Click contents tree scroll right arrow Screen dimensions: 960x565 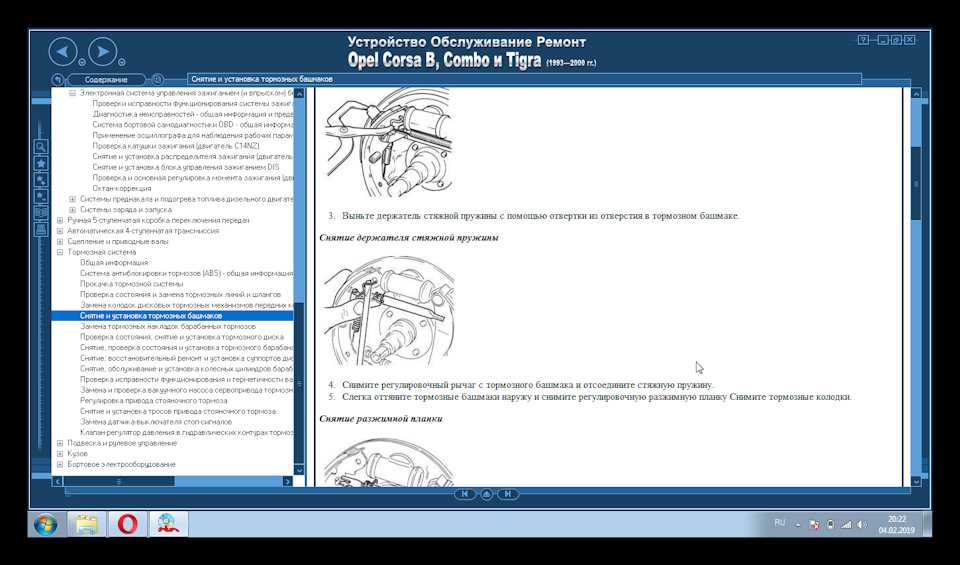(287, 482)
